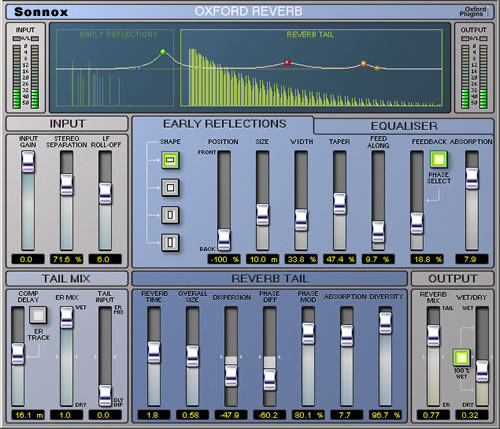Click the Reverb Mix value 0.77
The width and height of the screenshot is (500, 429).
pos(434,415)
